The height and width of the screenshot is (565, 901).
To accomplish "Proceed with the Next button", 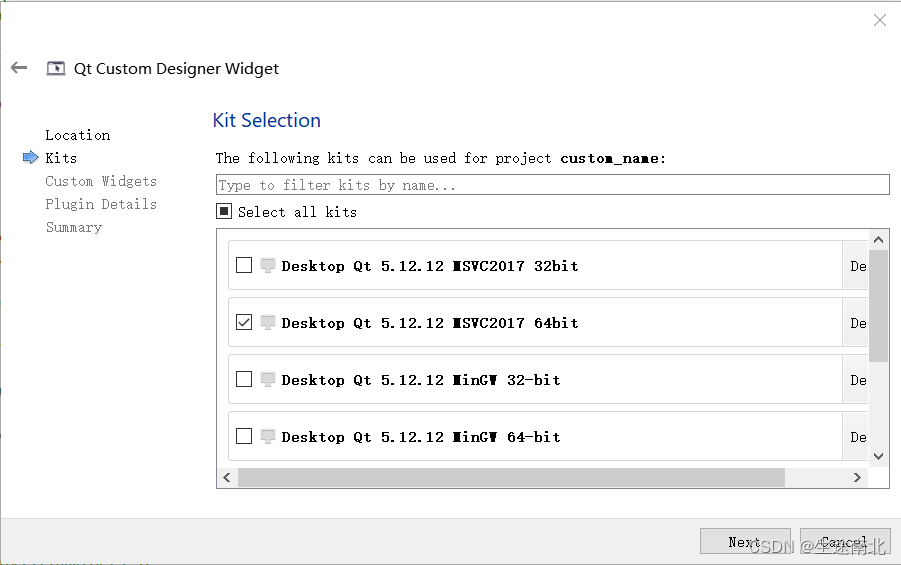I will pos(745,541).
